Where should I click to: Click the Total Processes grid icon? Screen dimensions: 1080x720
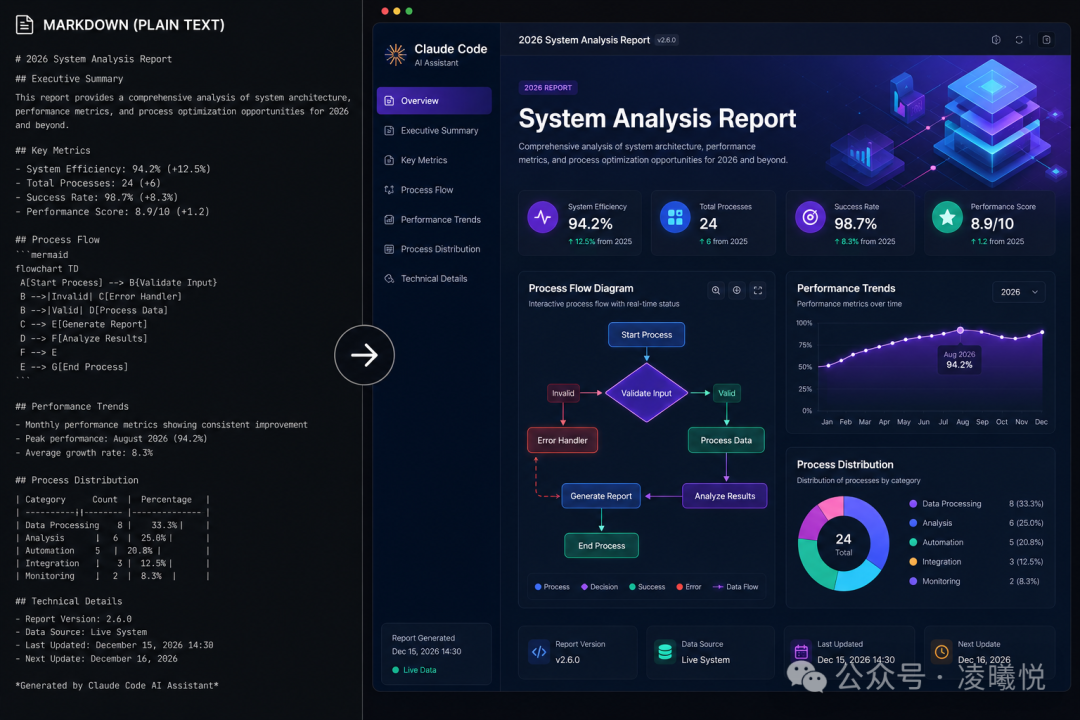(675, 217)
